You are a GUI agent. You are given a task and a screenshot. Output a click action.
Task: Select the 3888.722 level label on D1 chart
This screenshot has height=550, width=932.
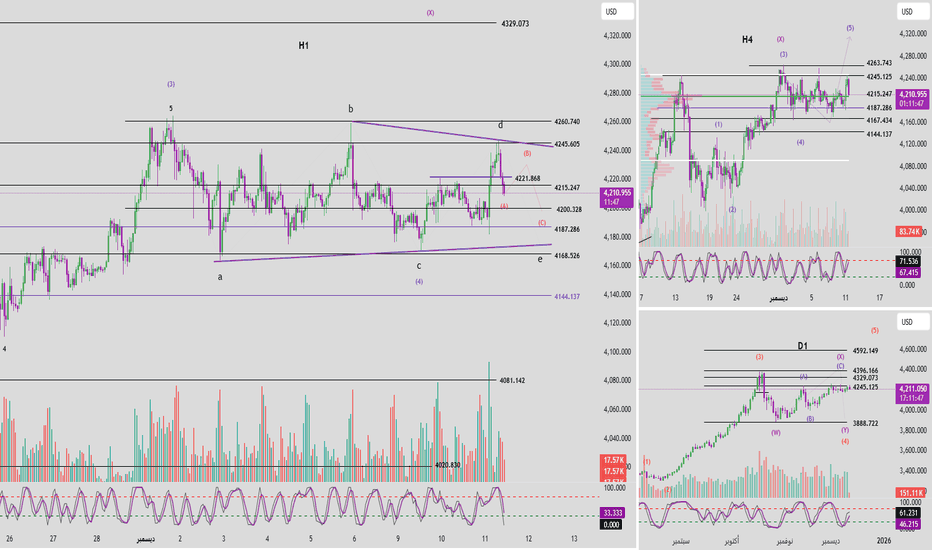click(x=865, y=423)
